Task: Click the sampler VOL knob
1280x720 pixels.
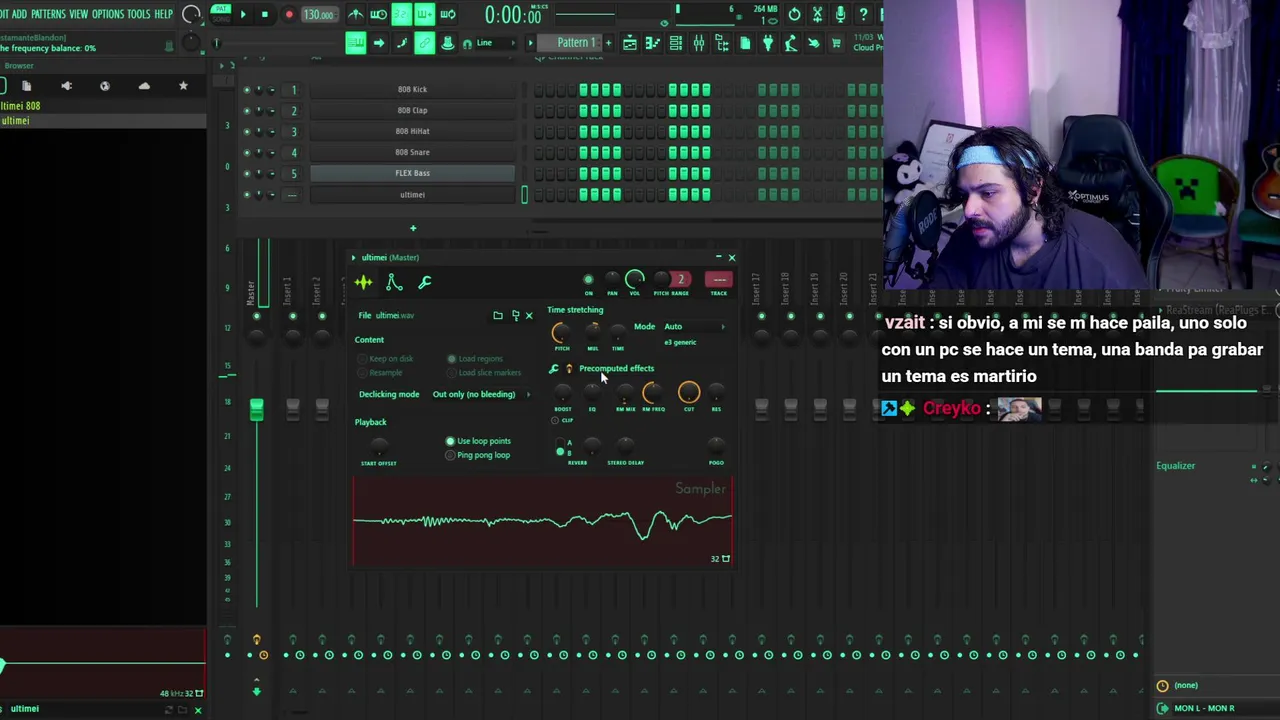Action: pos(634,280)
